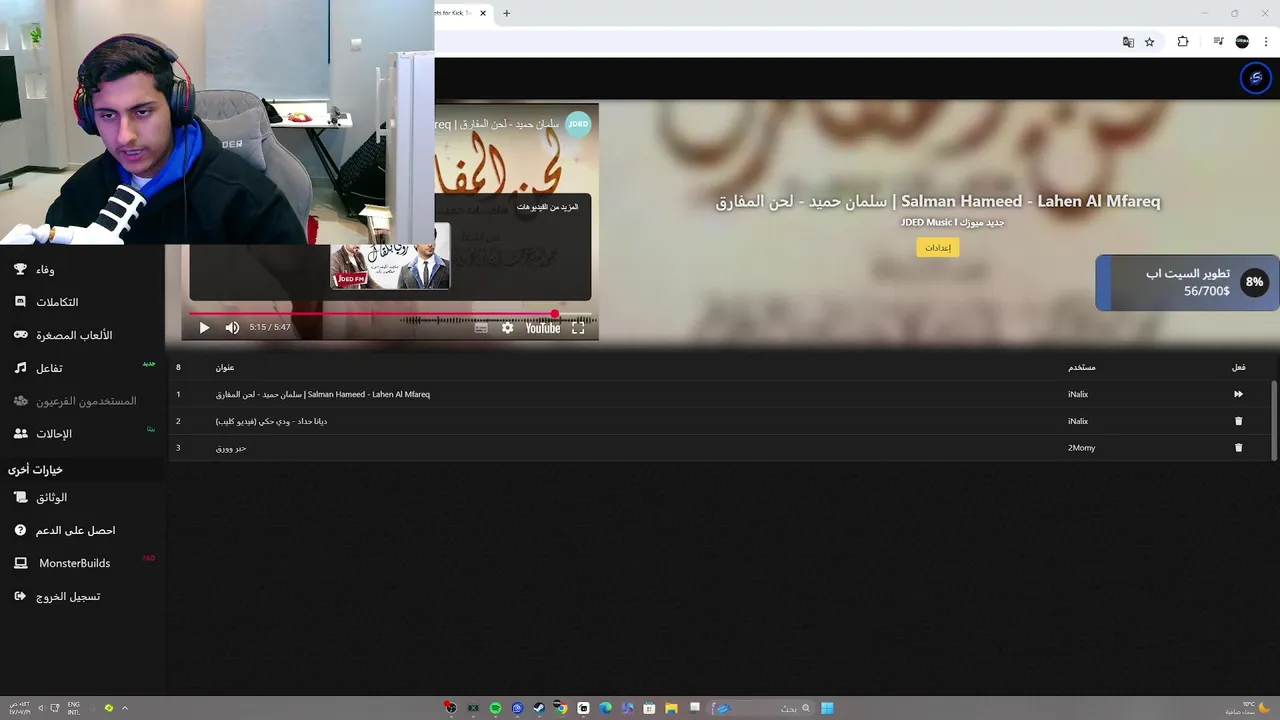This screenshot has height=720, width=1280.
Task: Enter fullscreen in the YouTube player
Action: pos(578,328)
